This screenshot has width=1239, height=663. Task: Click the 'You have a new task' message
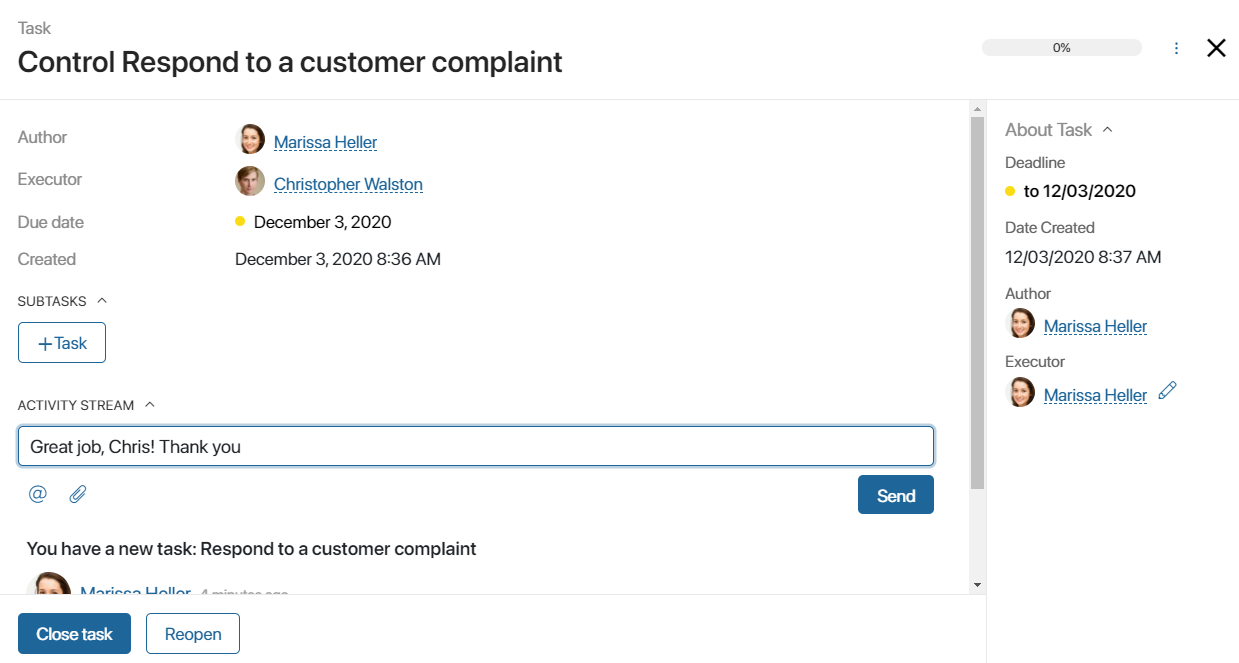click(252, 548)
